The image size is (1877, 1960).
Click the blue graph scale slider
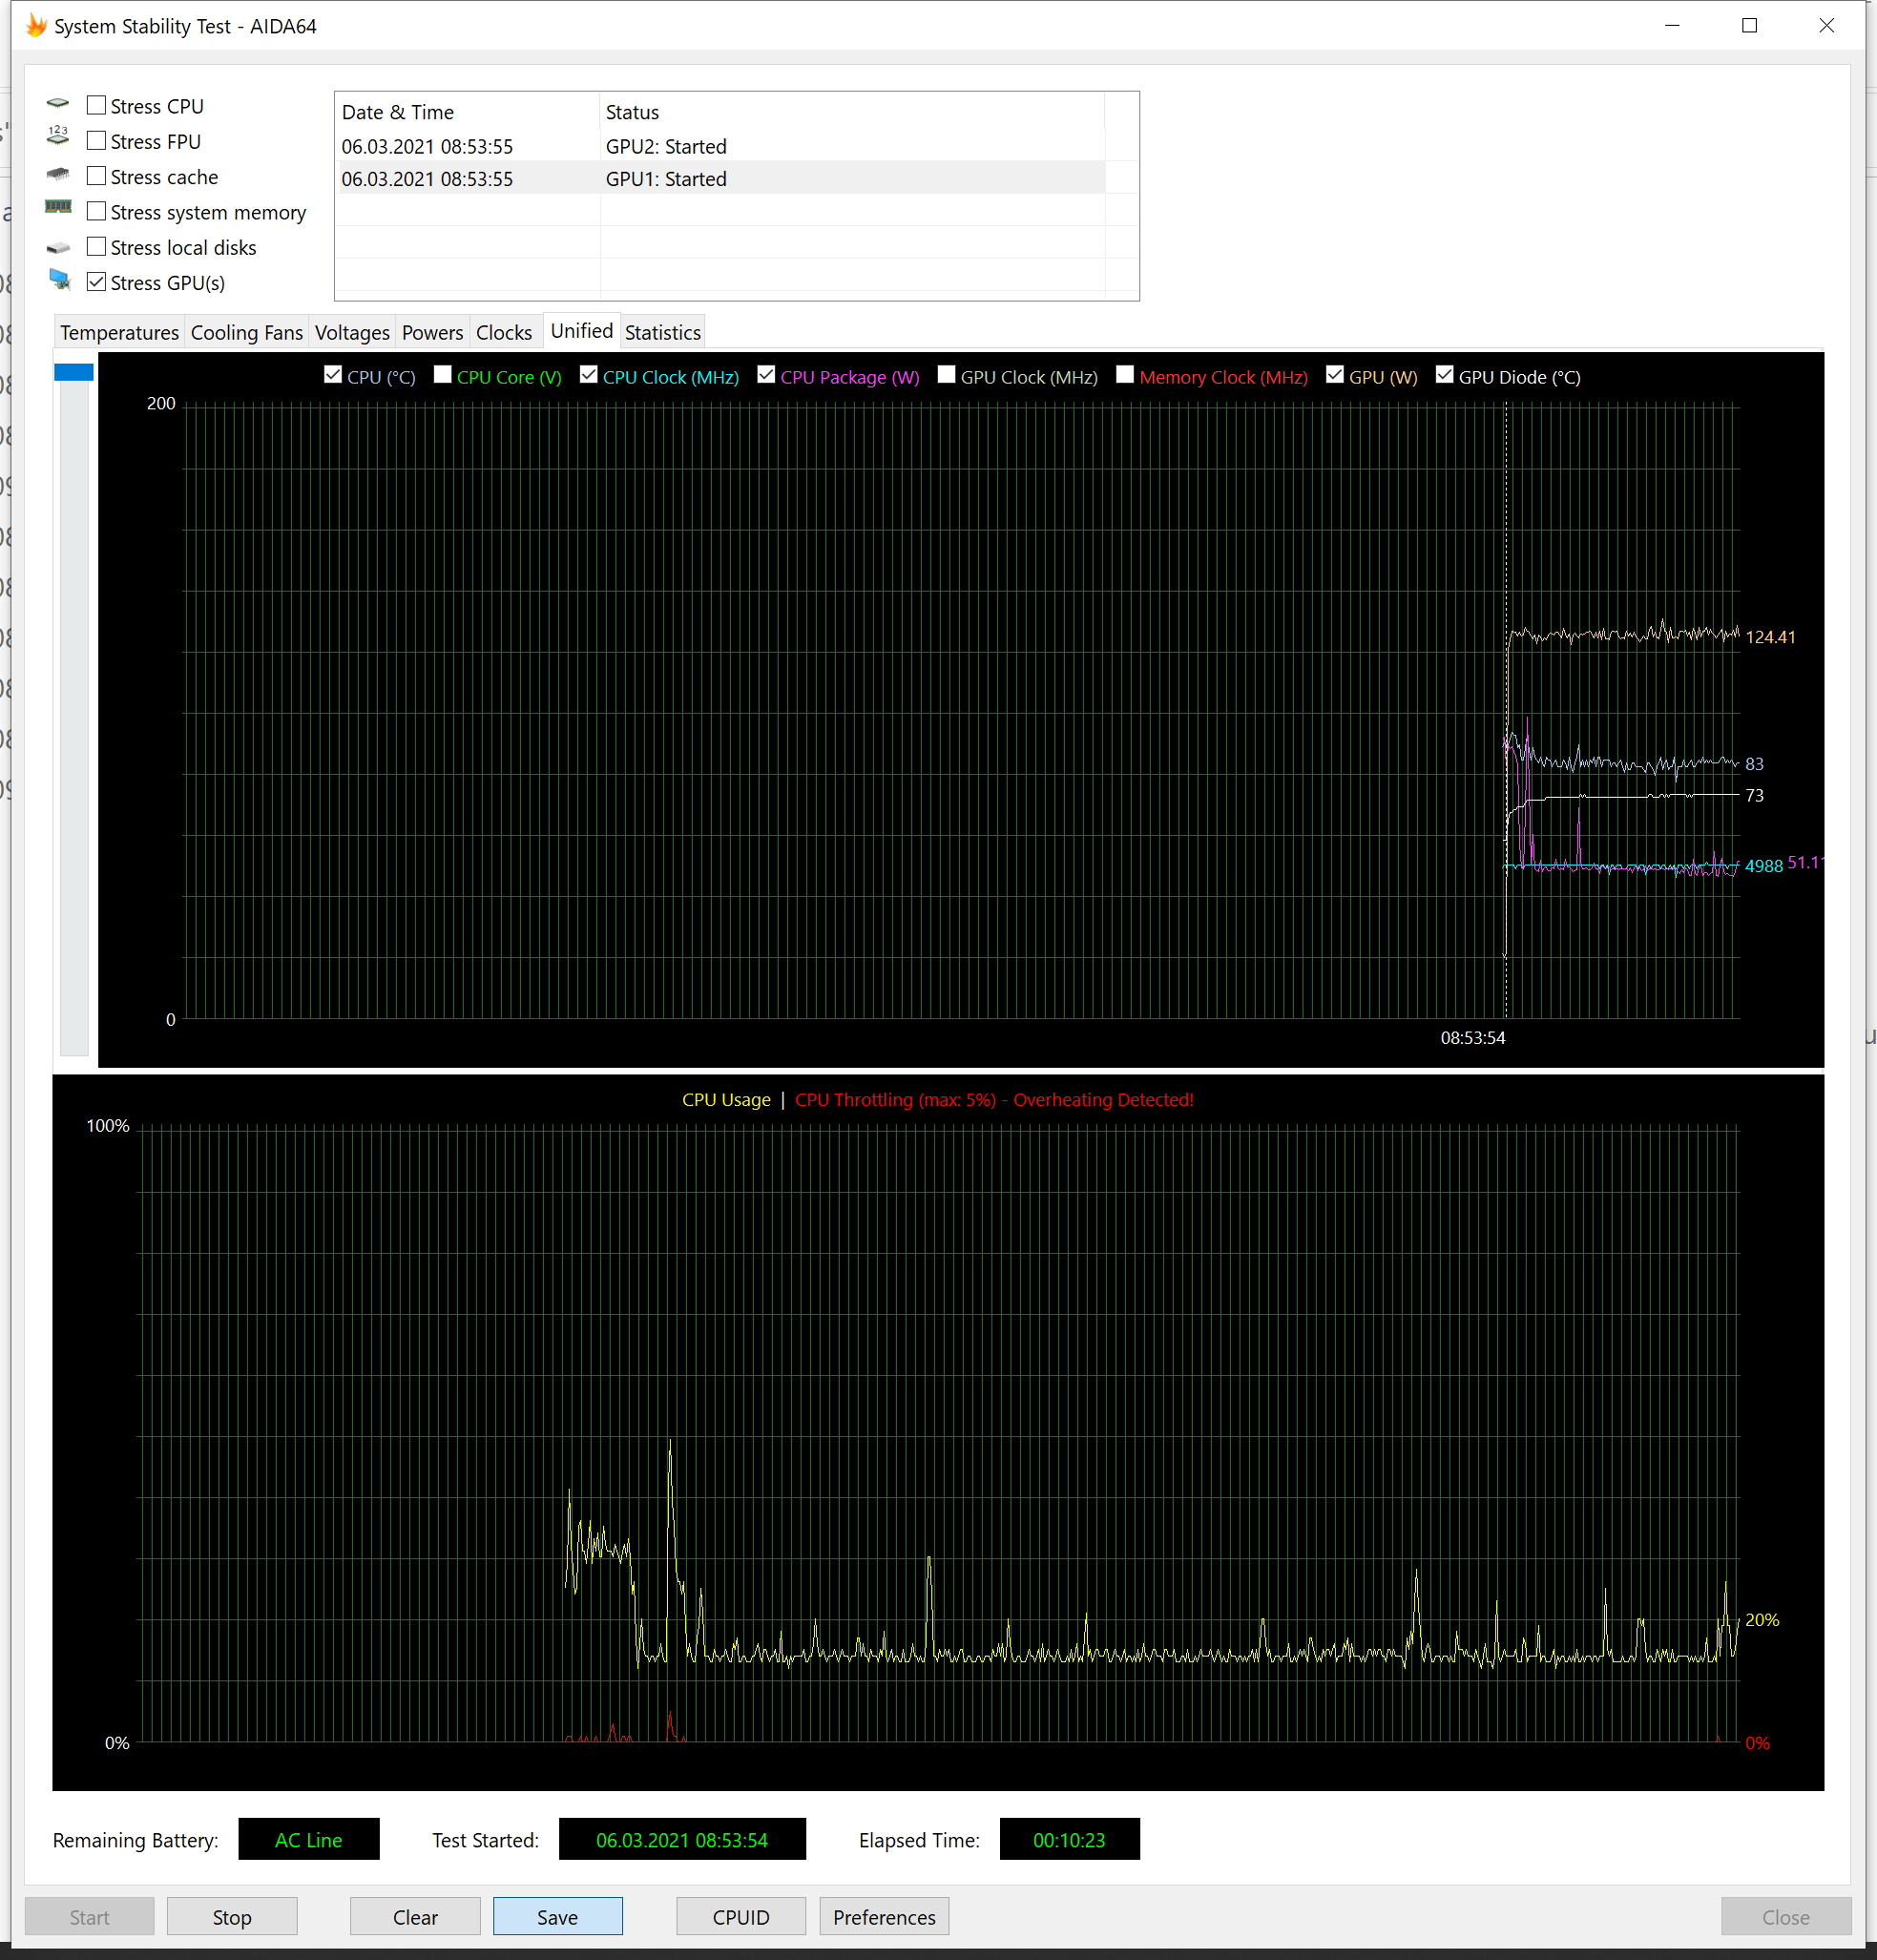tap(73, 372)
